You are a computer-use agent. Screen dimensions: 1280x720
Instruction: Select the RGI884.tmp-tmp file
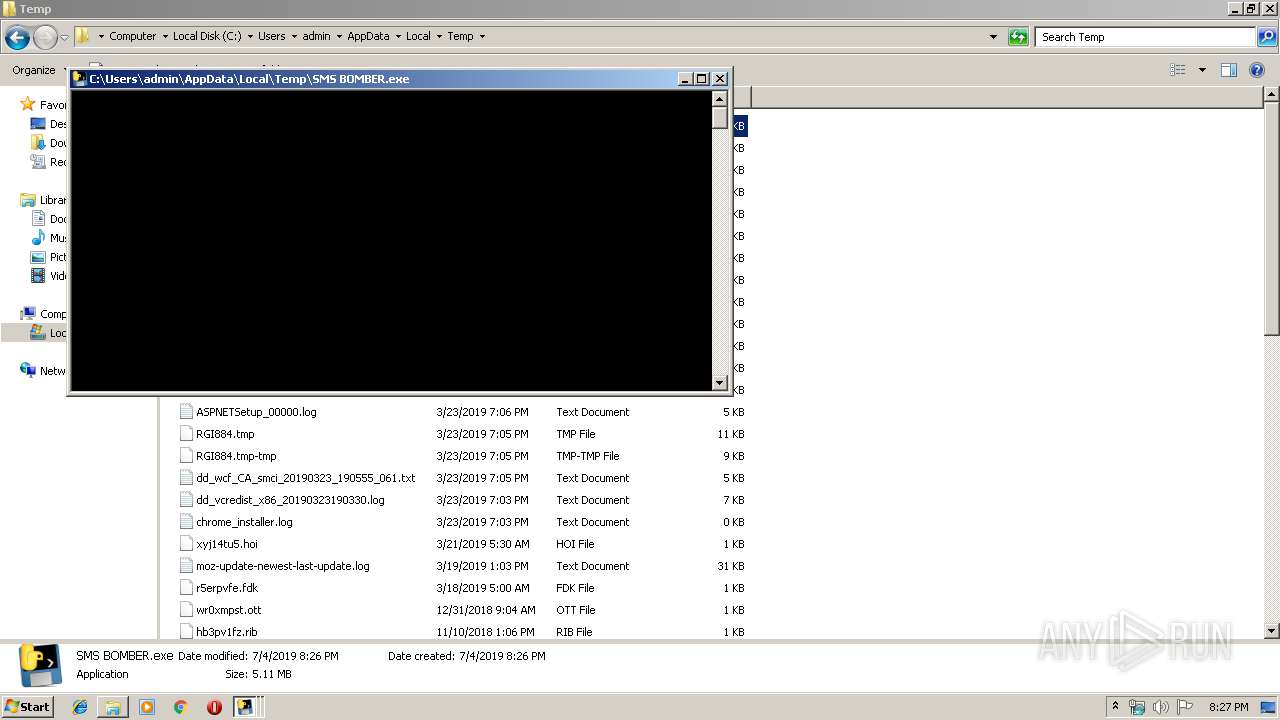pos(236,456)
